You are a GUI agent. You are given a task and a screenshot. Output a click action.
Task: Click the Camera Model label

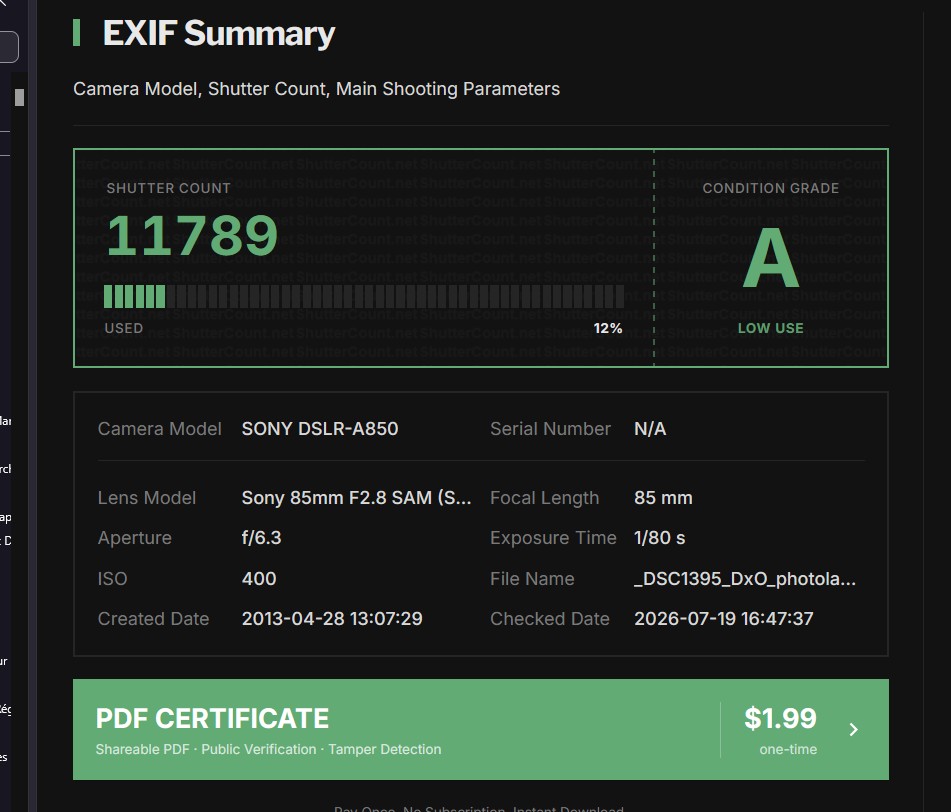[160, 429]
